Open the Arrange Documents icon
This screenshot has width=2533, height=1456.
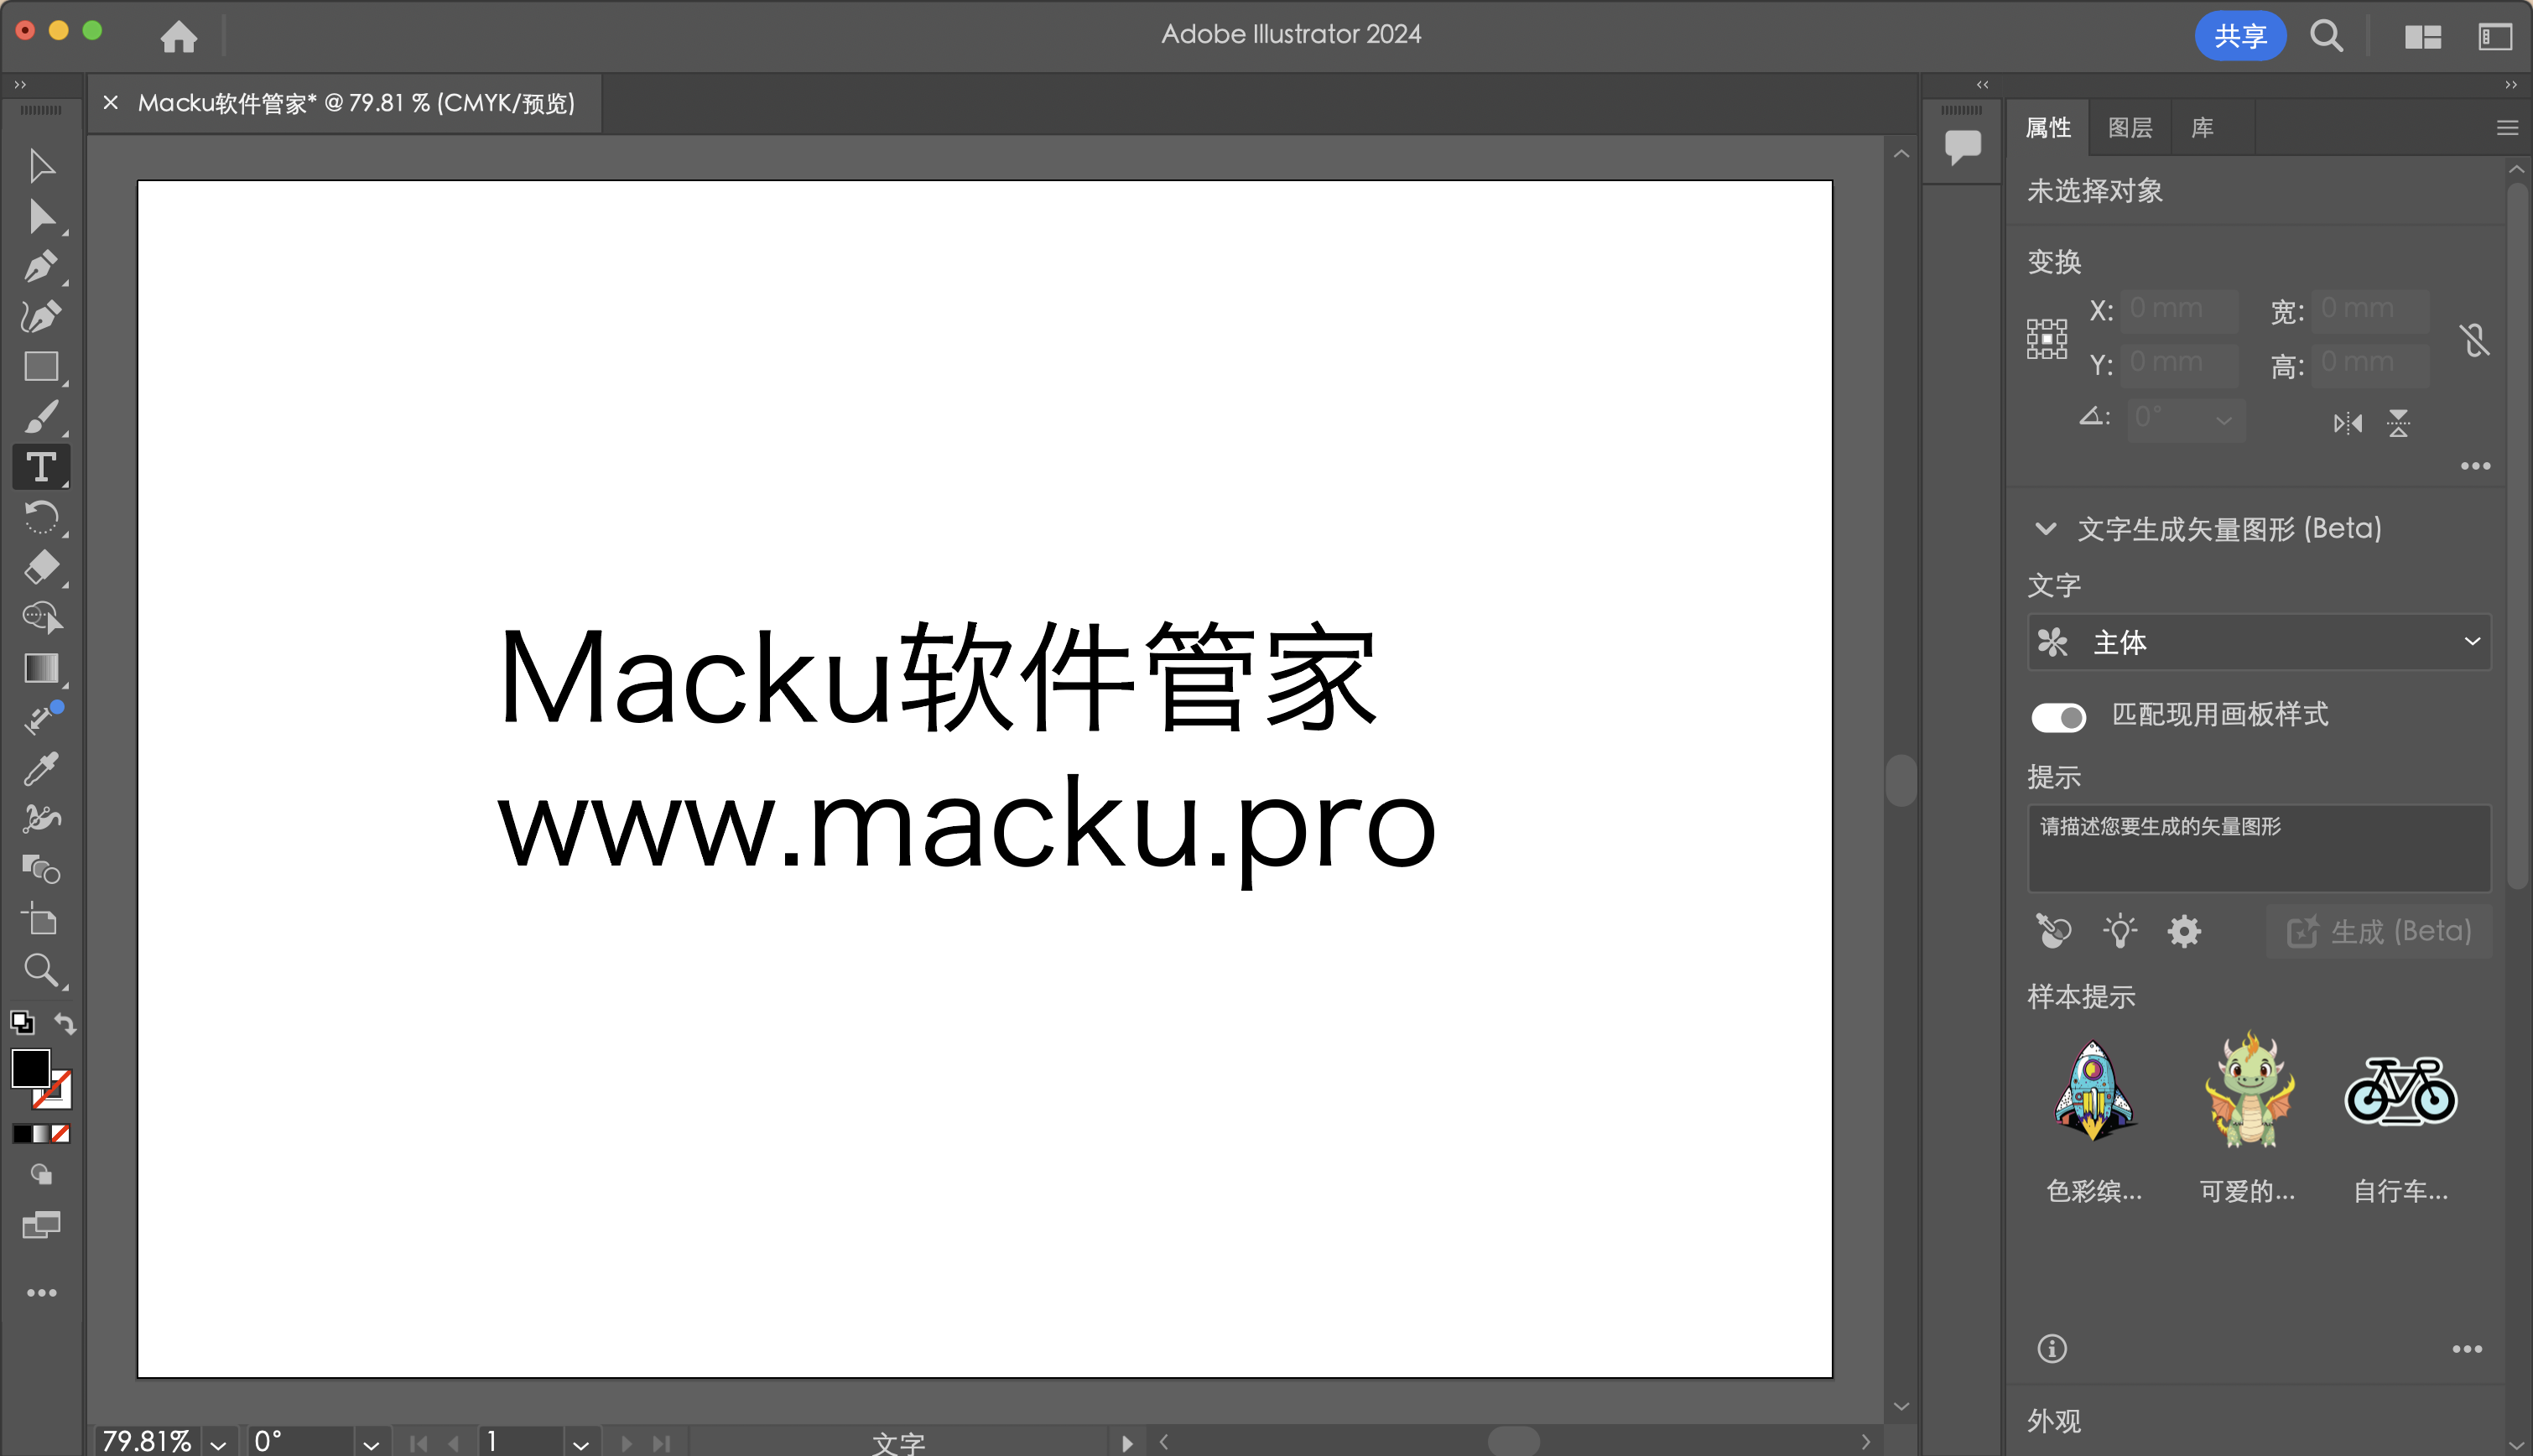click(x=2422, y=37)
